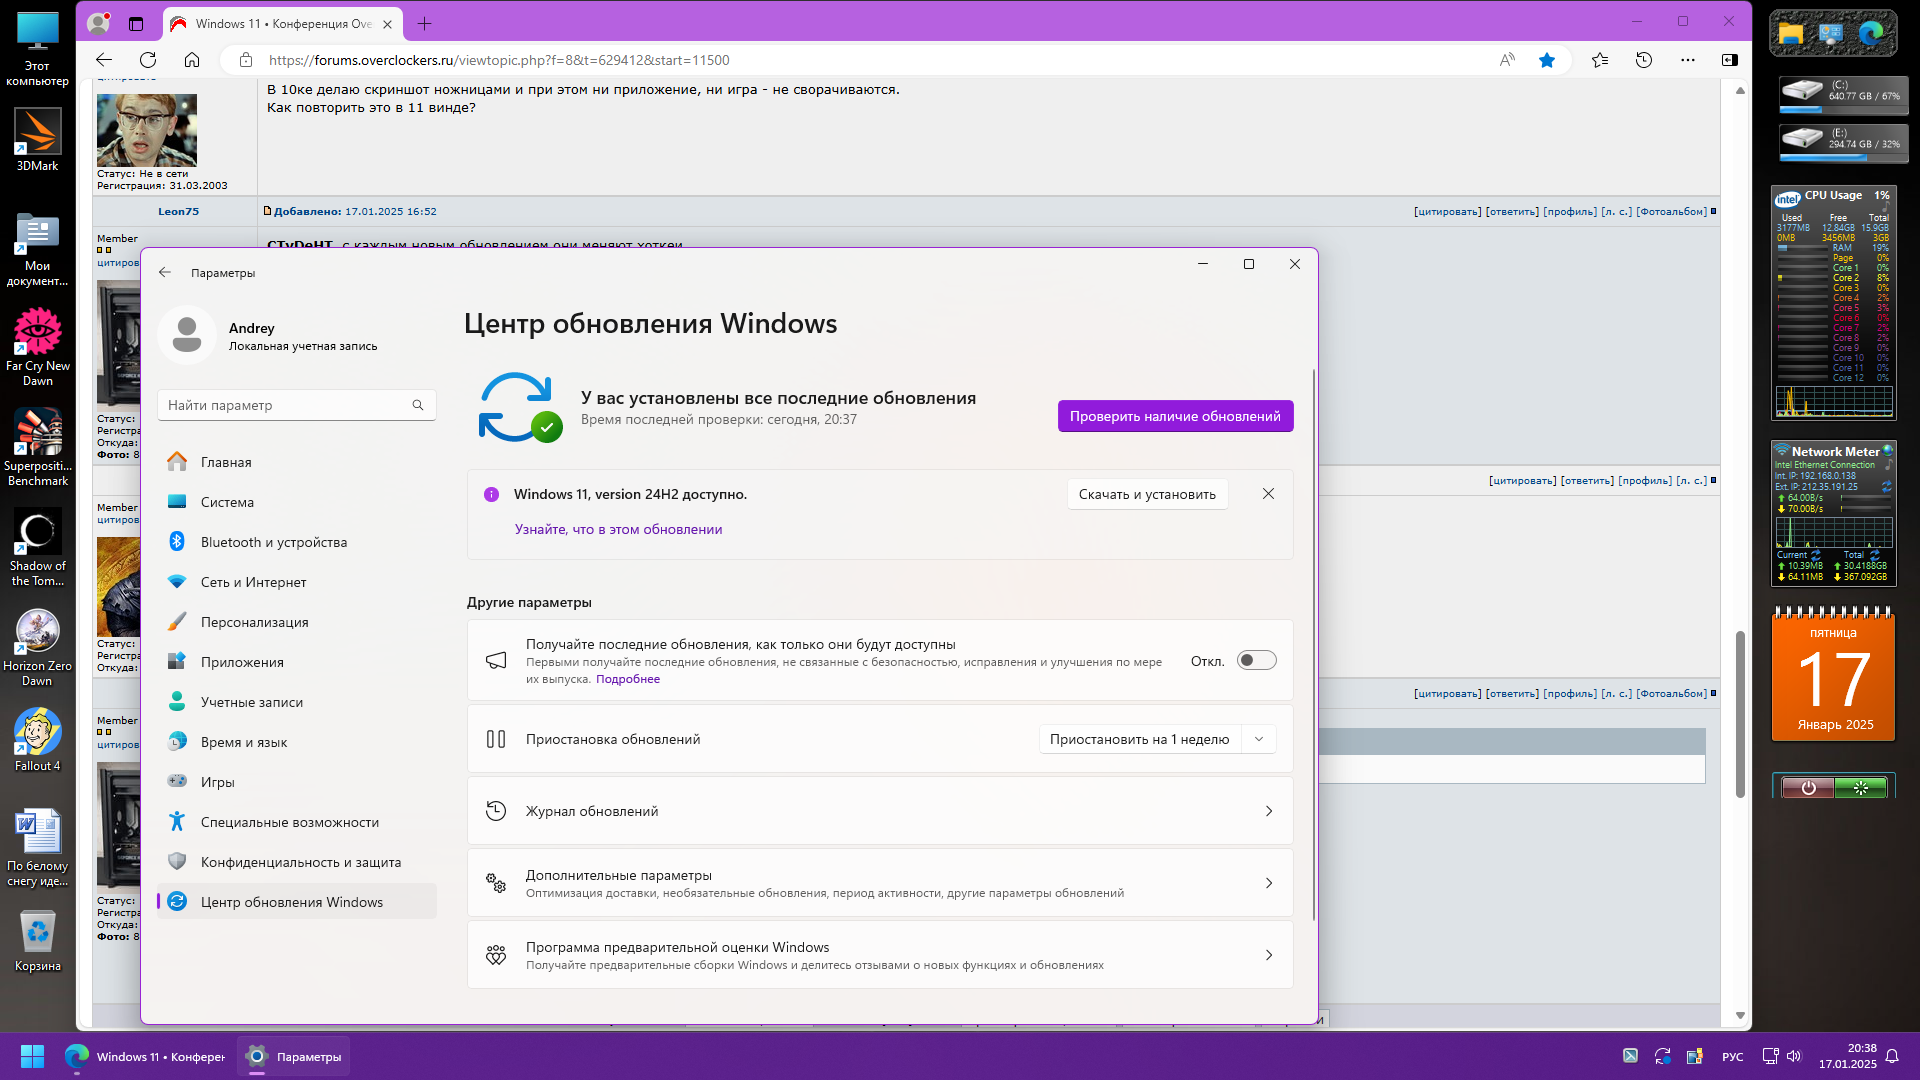Click the browser favorites star icon
1920x1080 pixels.
click(x=1546, y=60)
